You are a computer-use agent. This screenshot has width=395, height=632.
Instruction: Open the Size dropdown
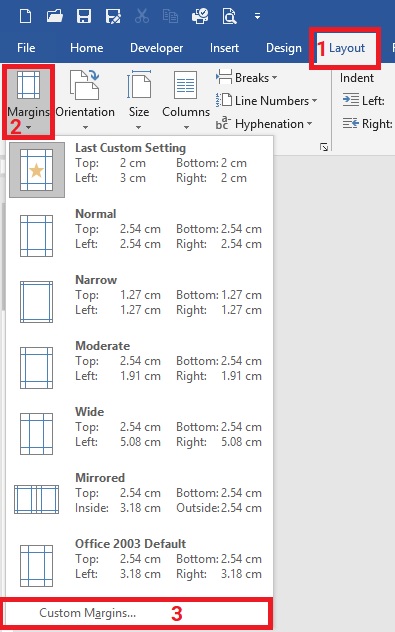pos(139,100)
